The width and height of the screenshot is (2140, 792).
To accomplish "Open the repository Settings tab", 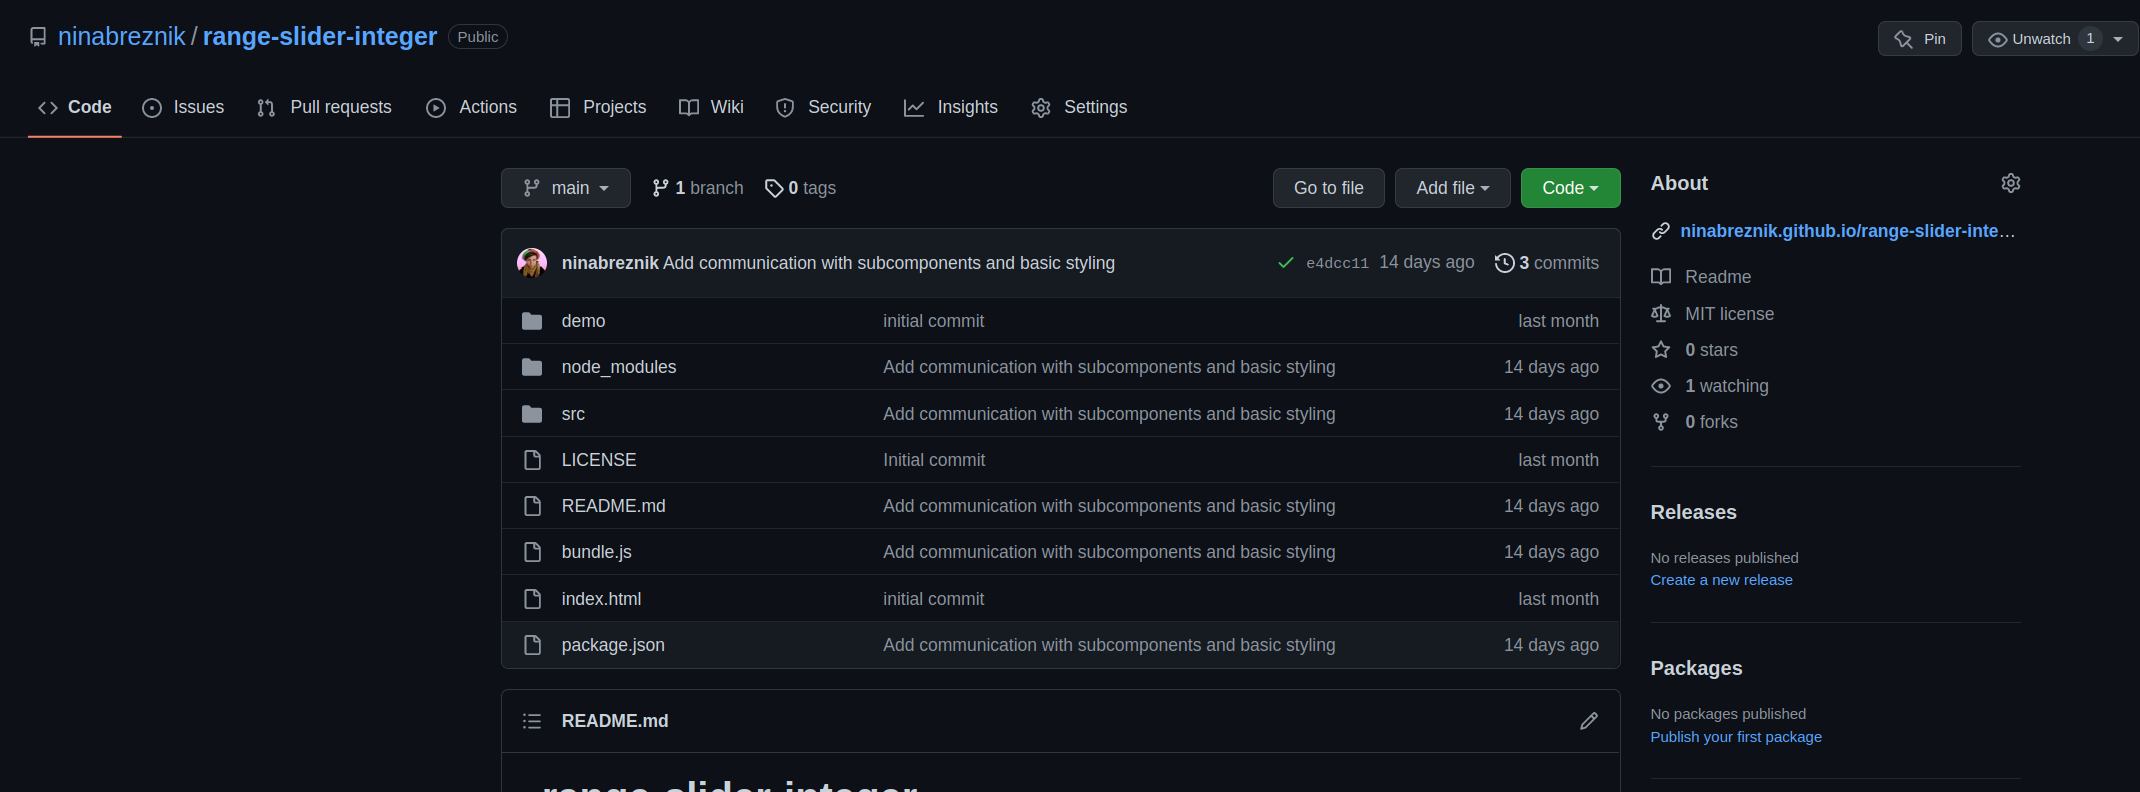I will point(1079,107).
